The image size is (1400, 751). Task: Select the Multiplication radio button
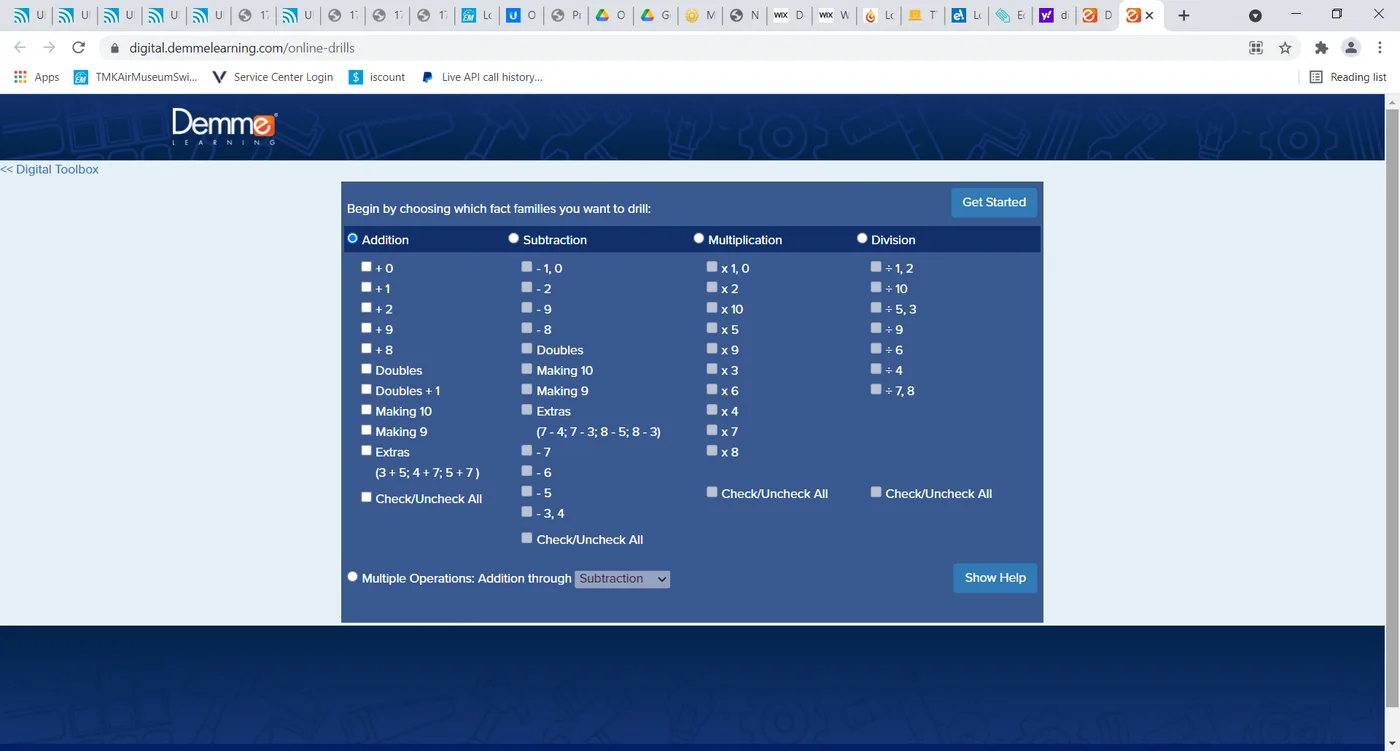(699, 239)
